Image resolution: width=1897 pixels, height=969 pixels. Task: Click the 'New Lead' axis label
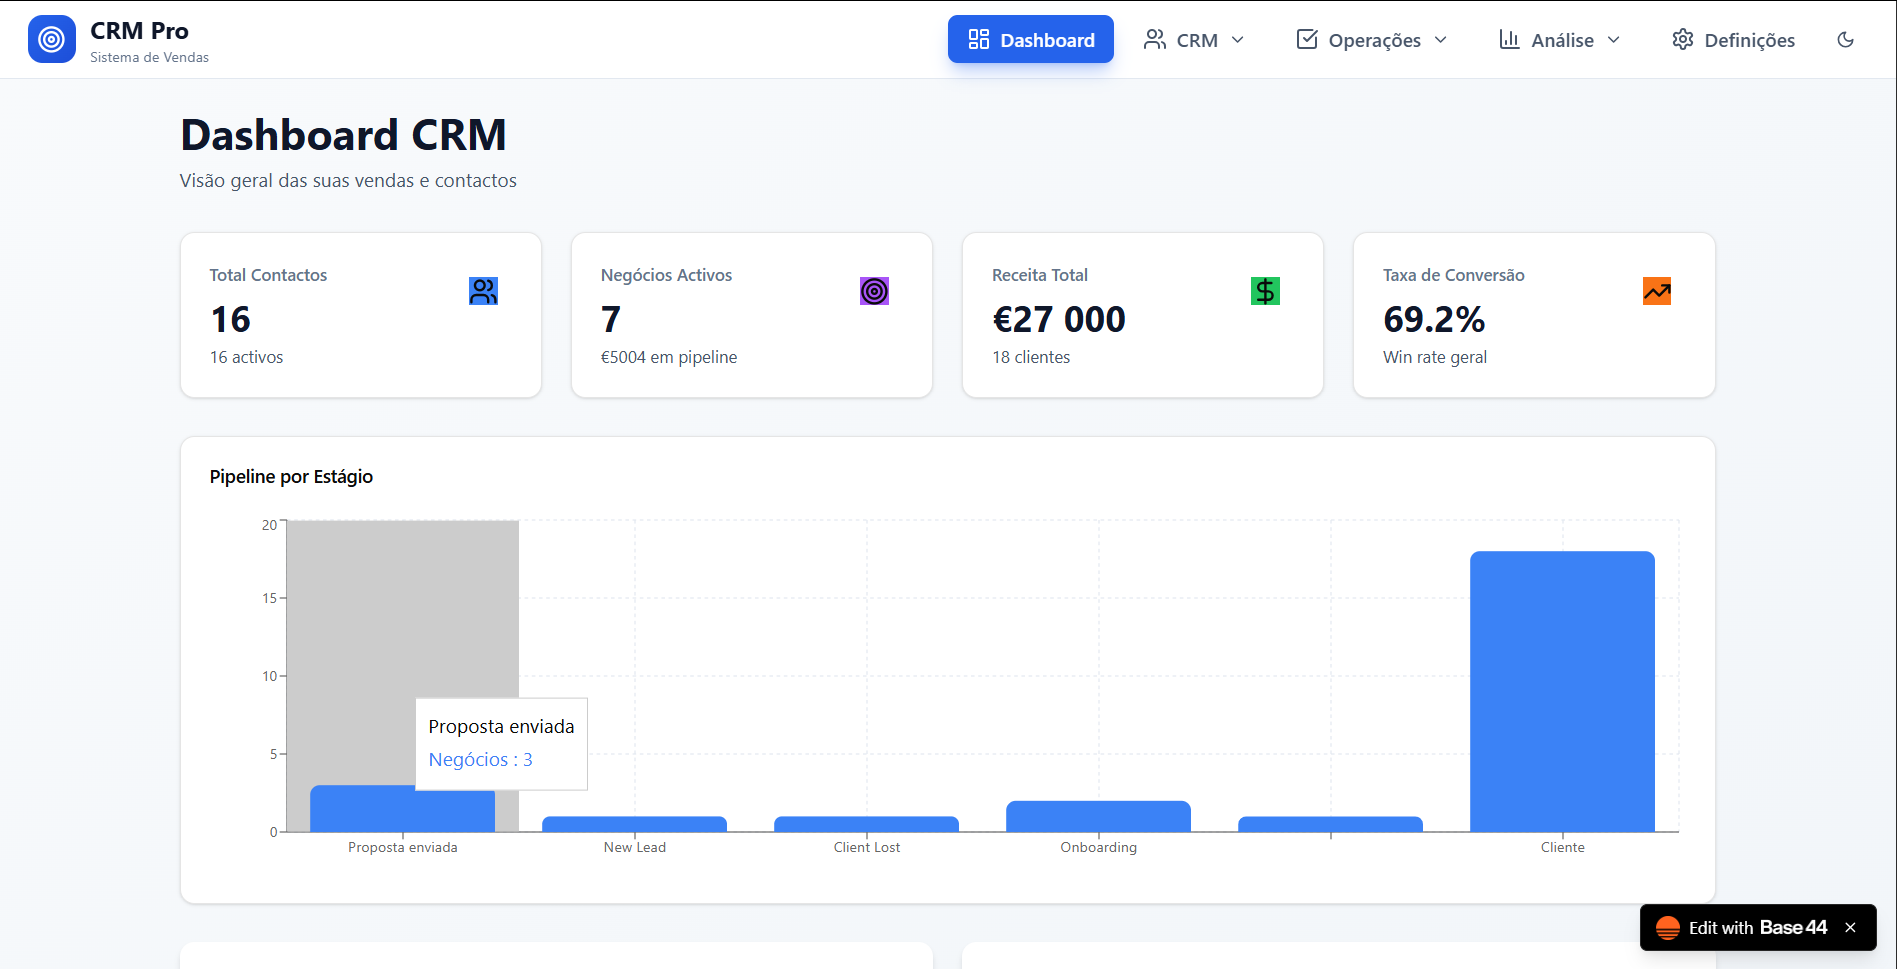pos(635,847)
